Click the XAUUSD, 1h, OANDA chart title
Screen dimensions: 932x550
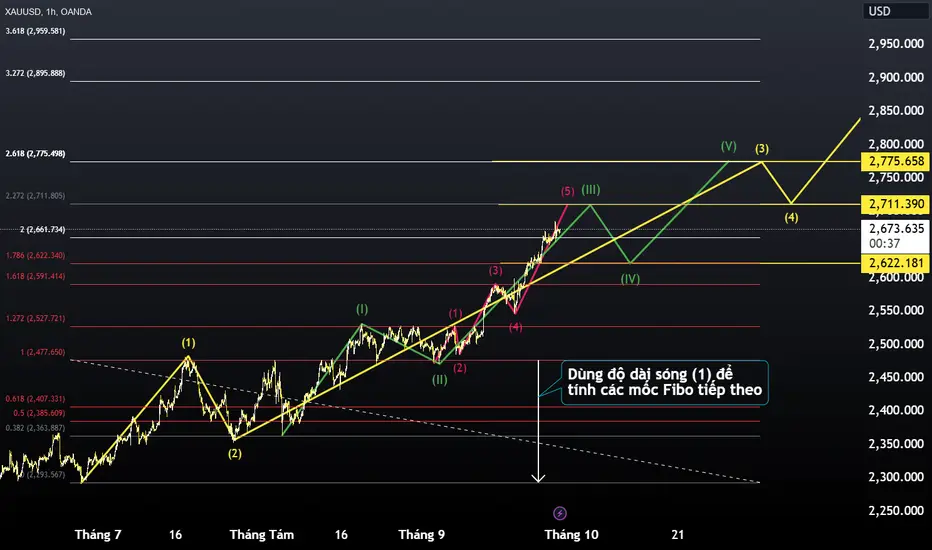coord(48,11)
